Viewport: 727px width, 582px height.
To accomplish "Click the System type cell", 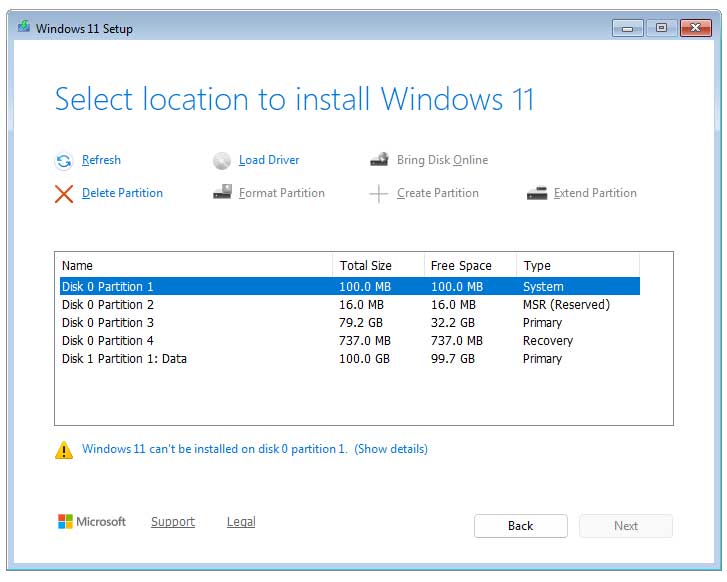I will (x=543, y=287).
